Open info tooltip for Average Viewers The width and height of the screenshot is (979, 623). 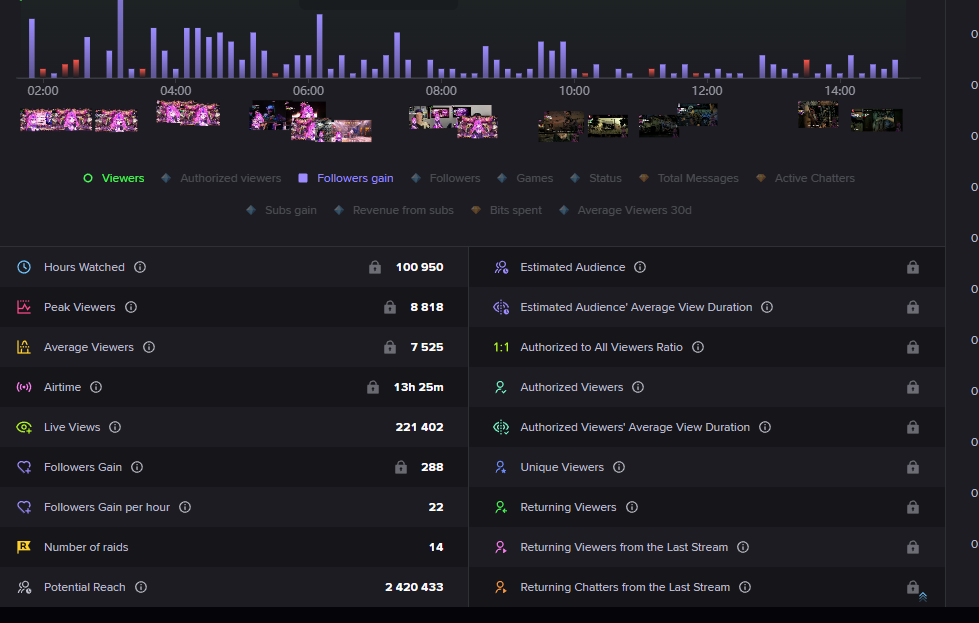149,347
